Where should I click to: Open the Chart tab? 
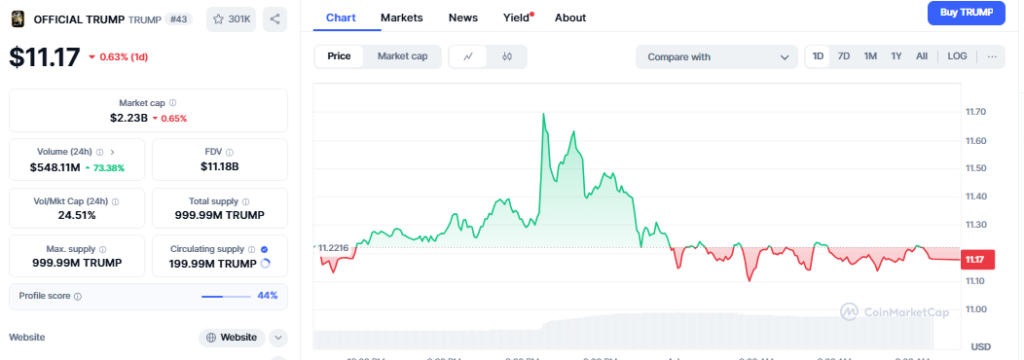[x=341, y=18]
